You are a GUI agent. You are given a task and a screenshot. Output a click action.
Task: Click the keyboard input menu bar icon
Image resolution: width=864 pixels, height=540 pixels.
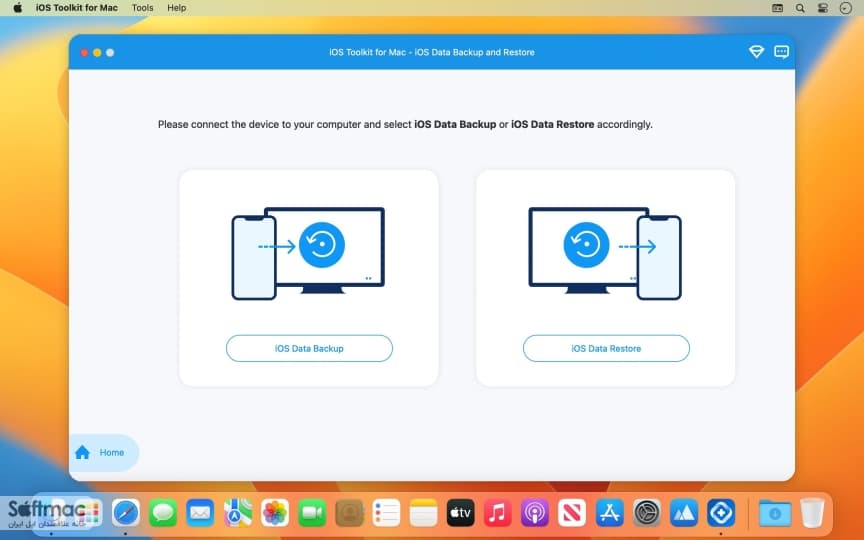777,8
